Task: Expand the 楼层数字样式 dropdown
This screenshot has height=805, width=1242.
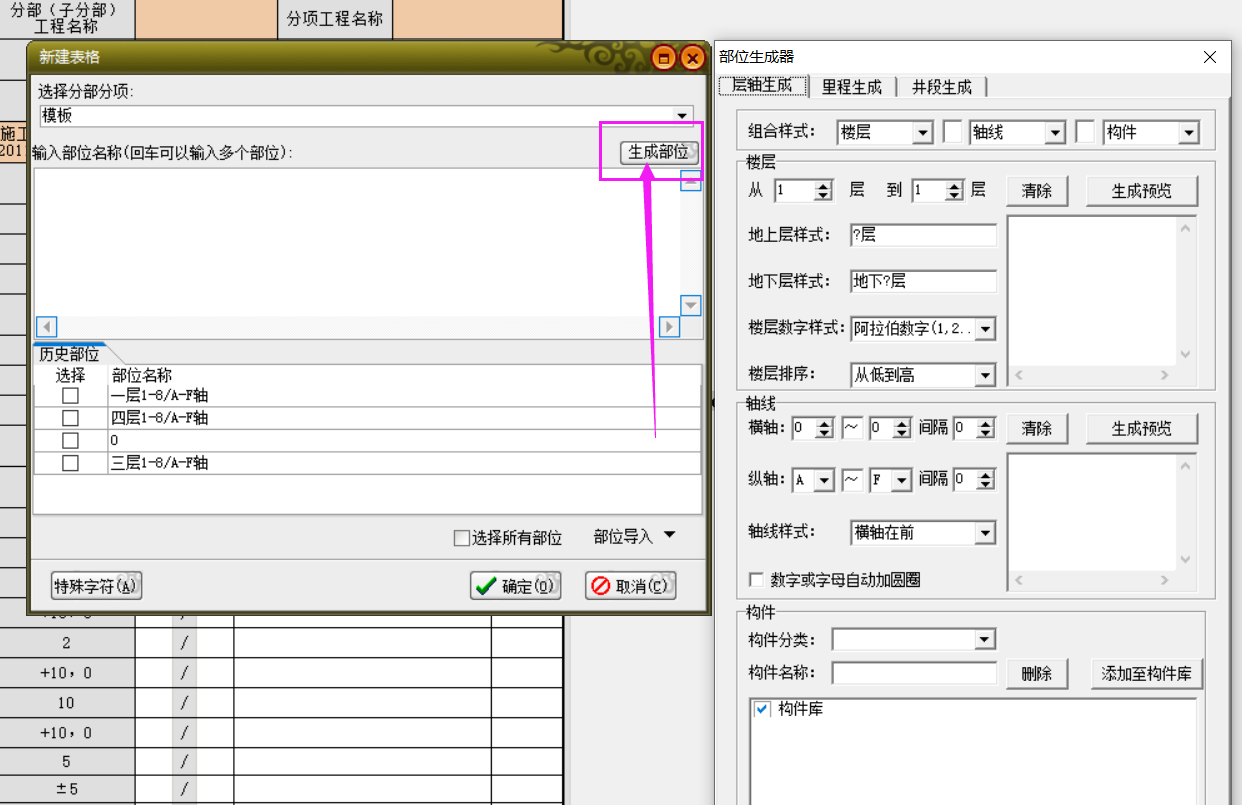Action: [x=985, y=328]
